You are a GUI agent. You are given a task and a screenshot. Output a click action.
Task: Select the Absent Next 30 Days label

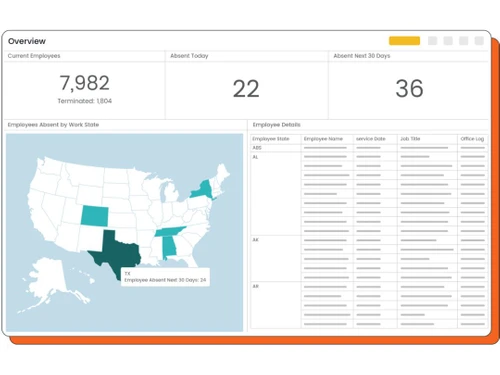[x=362, y=56]
